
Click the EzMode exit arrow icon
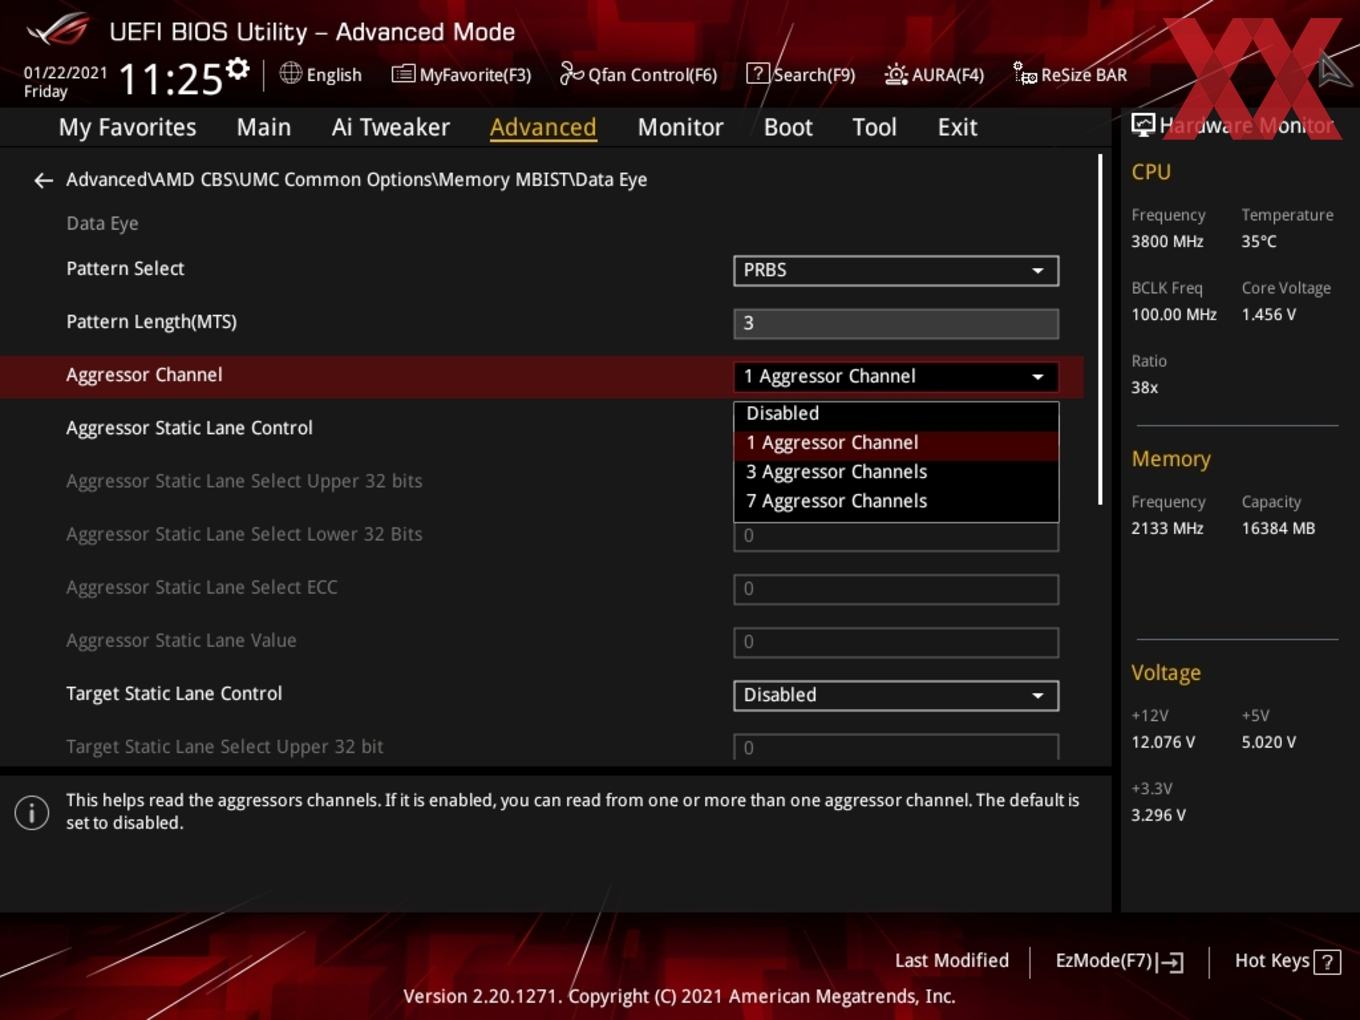1171,963
